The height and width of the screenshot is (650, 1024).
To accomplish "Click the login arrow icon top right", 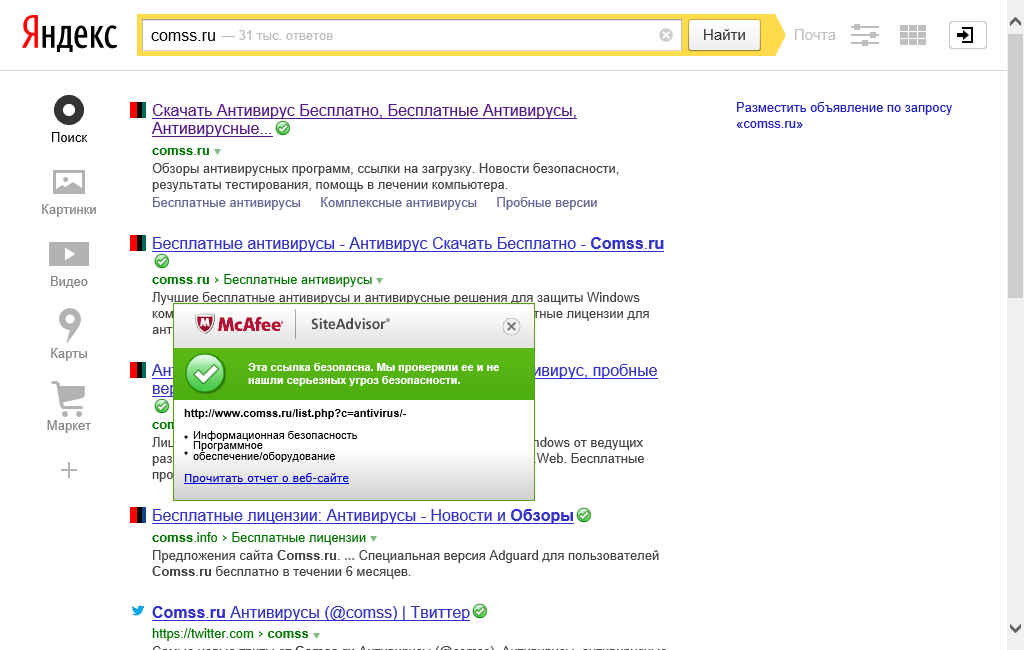I will (x=966, y=34).
